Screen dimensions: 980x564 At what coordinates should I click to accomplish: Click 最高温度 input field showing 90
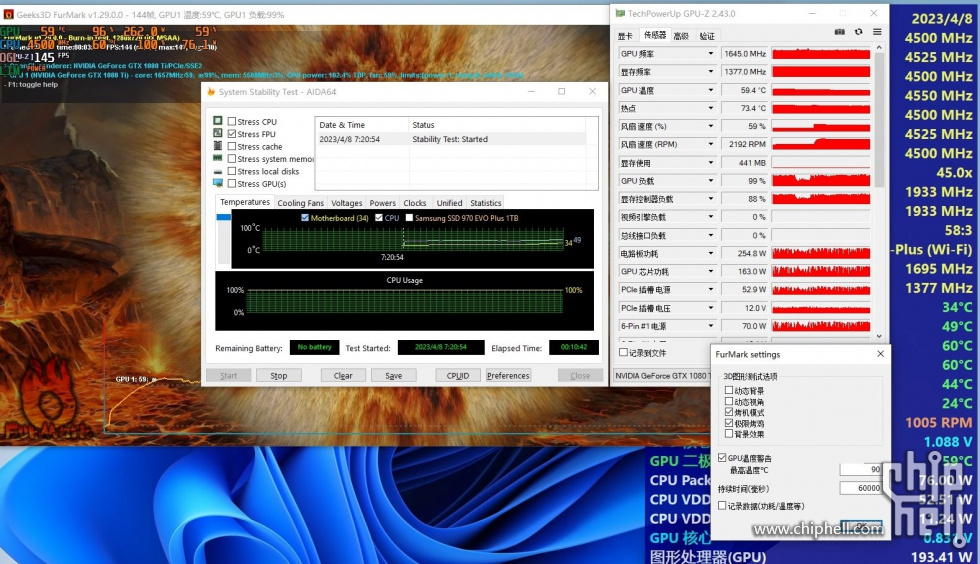click(860, 469)
